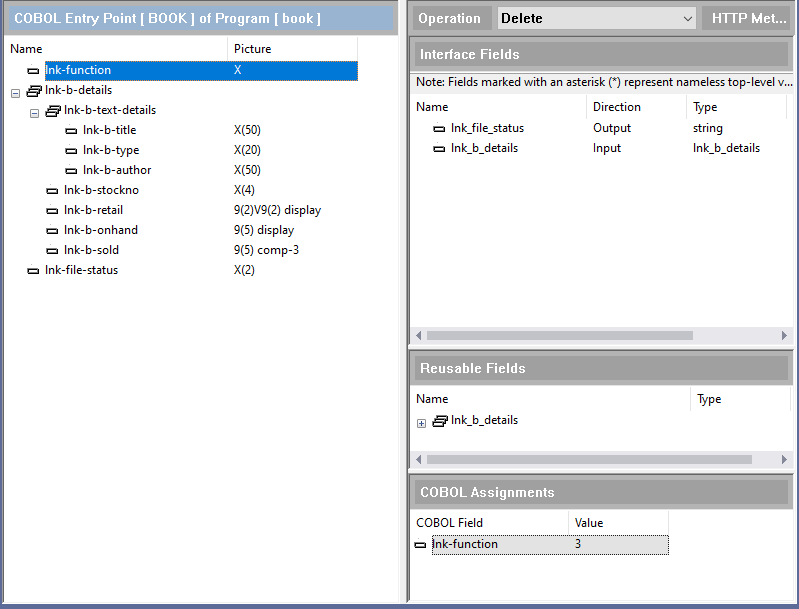Click the field icon beside lnk-b-title

(71, 131)
